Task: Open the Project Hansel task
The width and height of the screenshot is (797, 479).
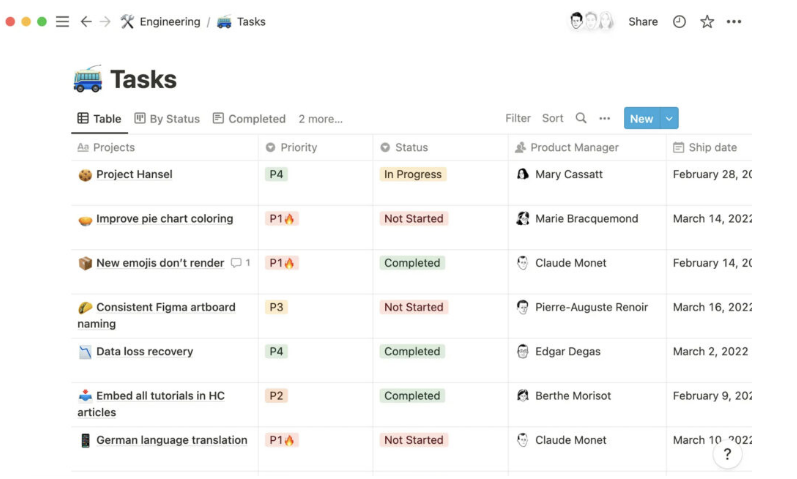Action: click(134, 174)
